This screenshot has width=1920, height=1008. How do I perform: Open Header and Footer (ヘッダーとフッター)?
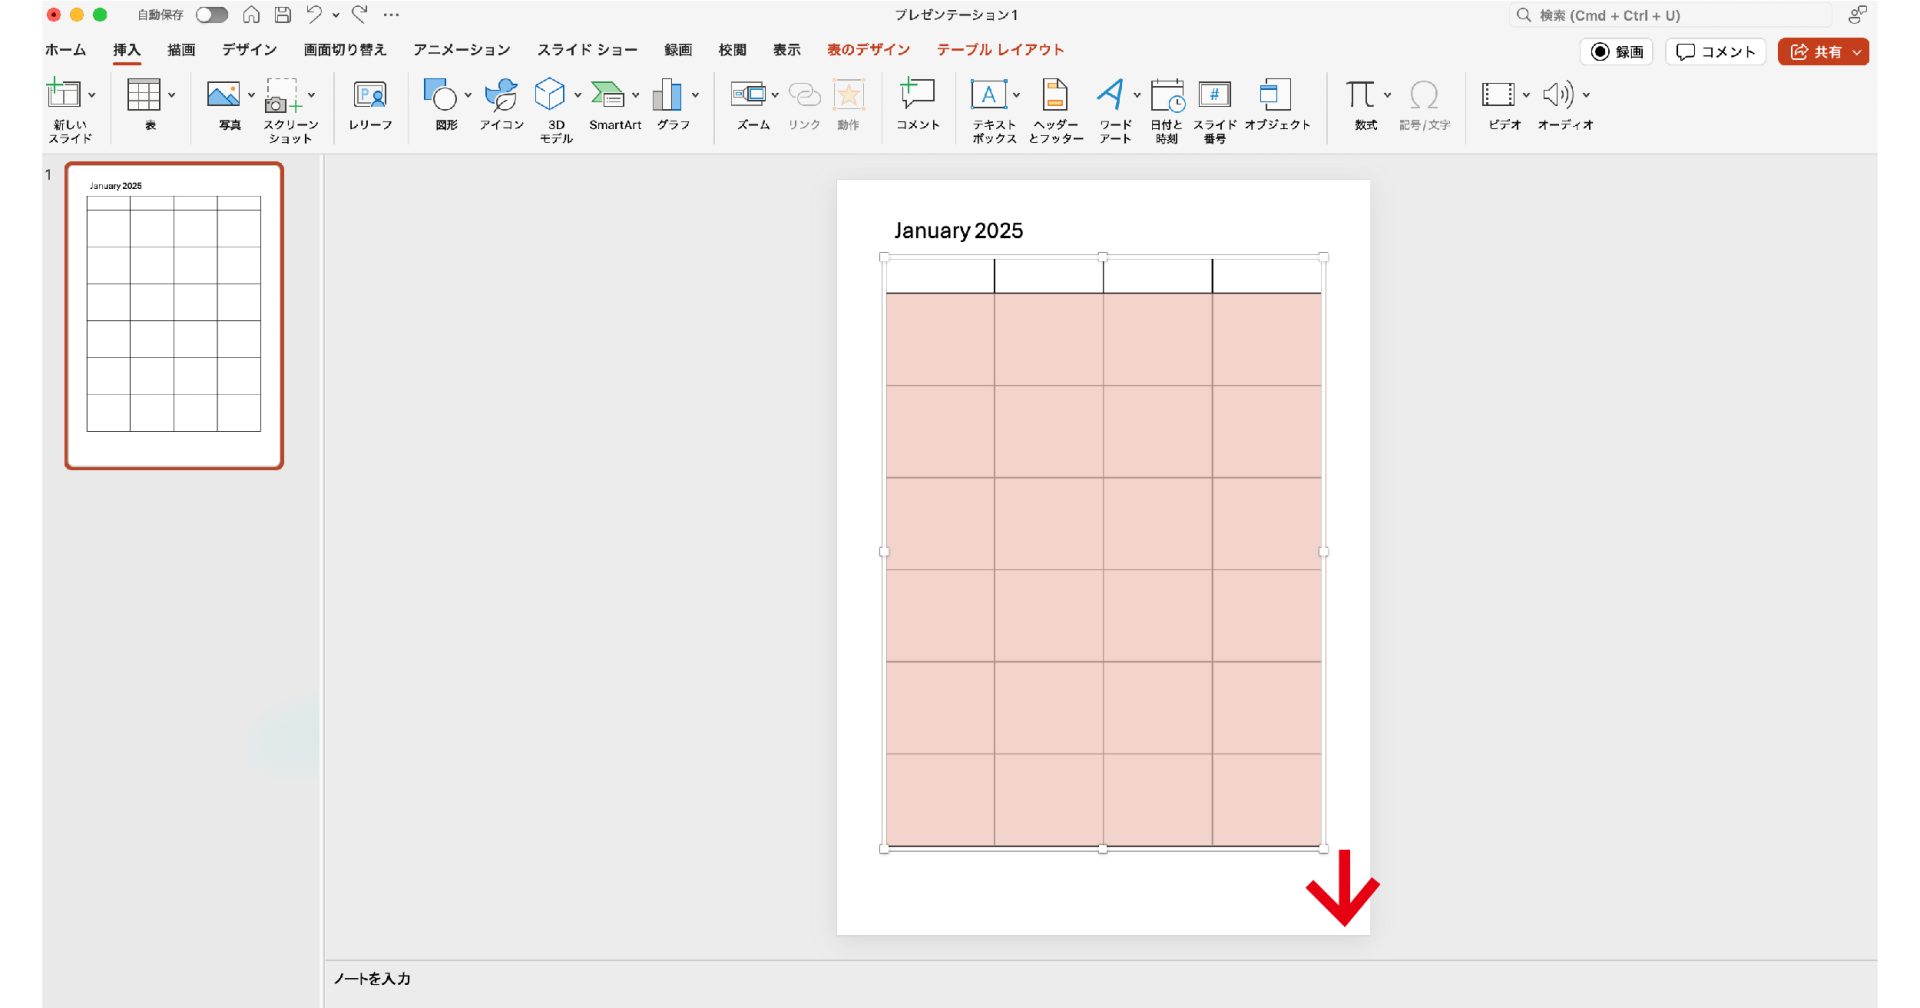[1055, 96]
